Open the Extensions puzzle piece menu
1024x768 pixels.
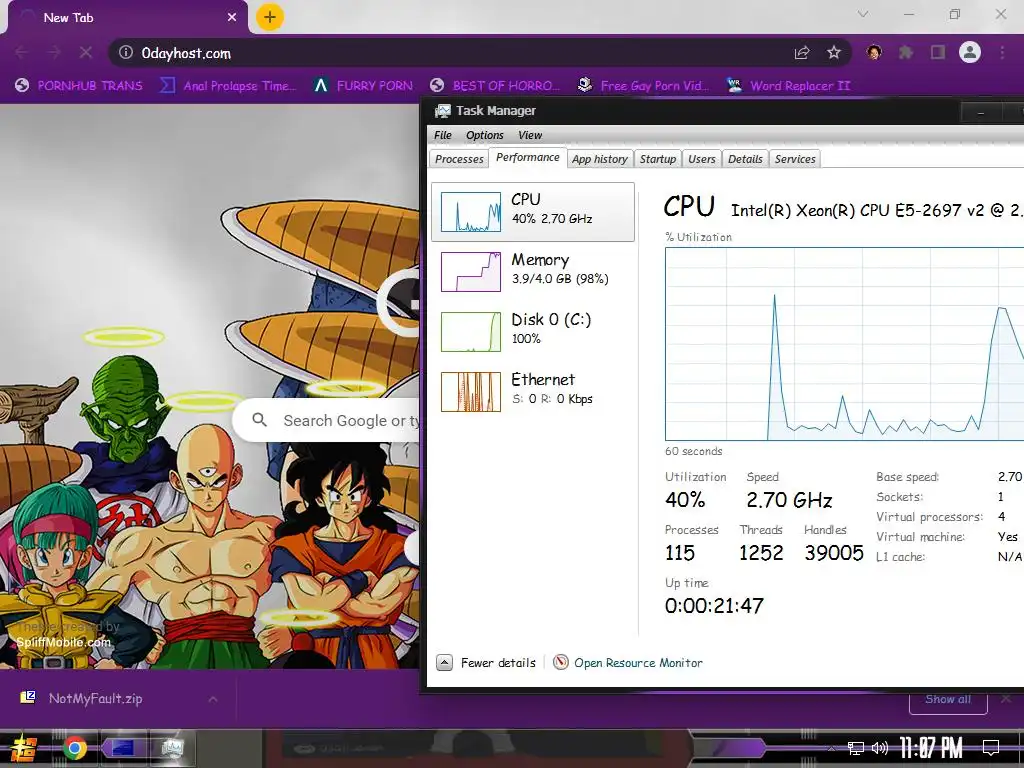point(906,53)
